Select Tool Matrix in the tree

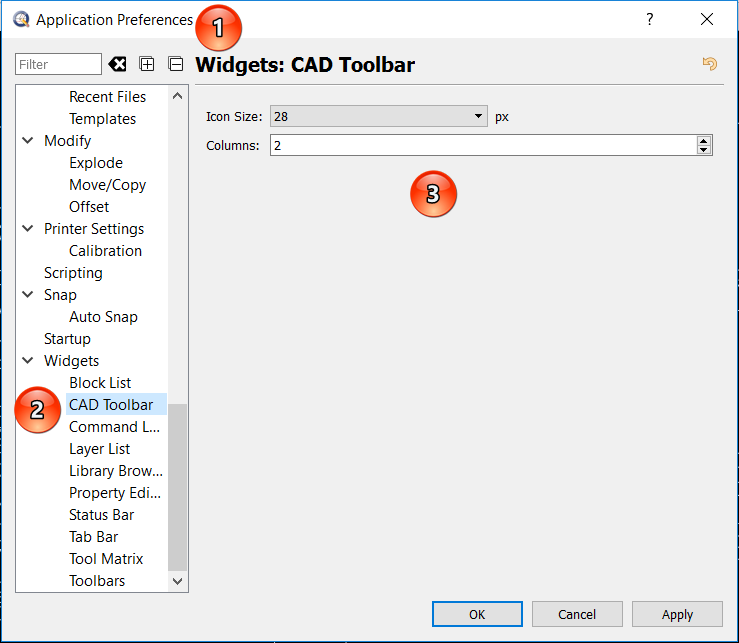[106, 559]
